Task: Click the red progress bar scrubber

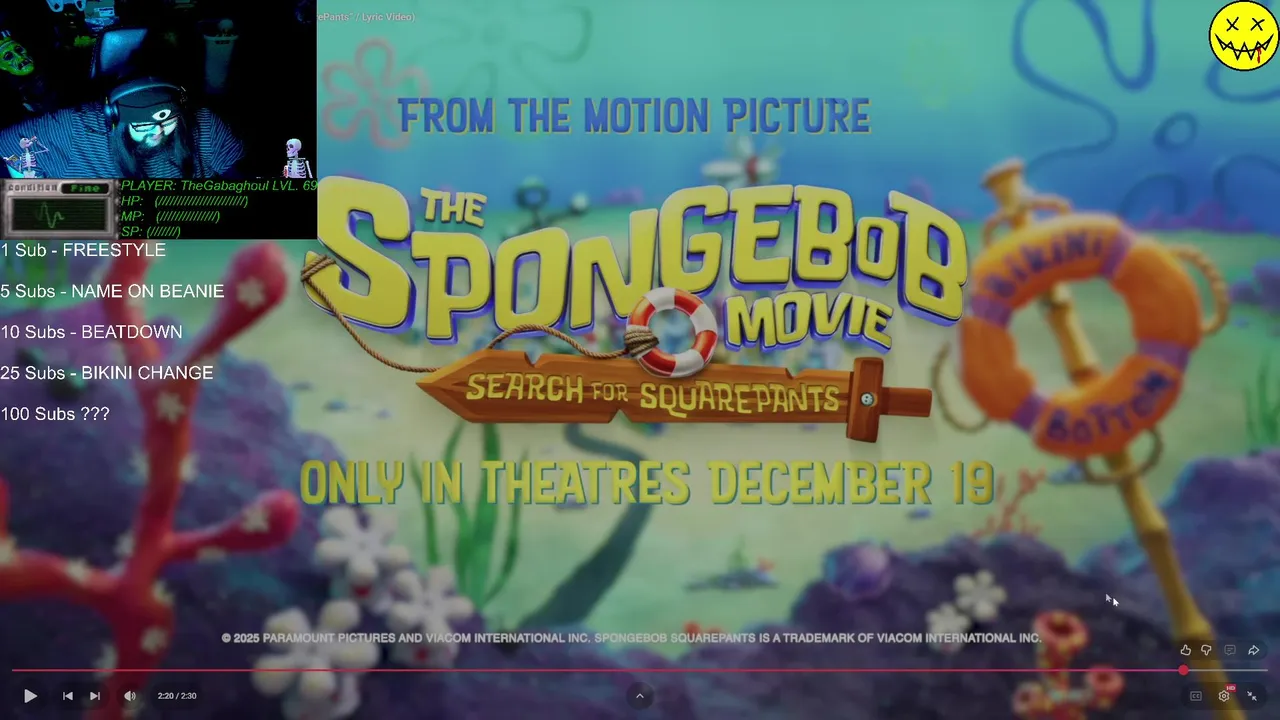Action: coord(1183,670)
